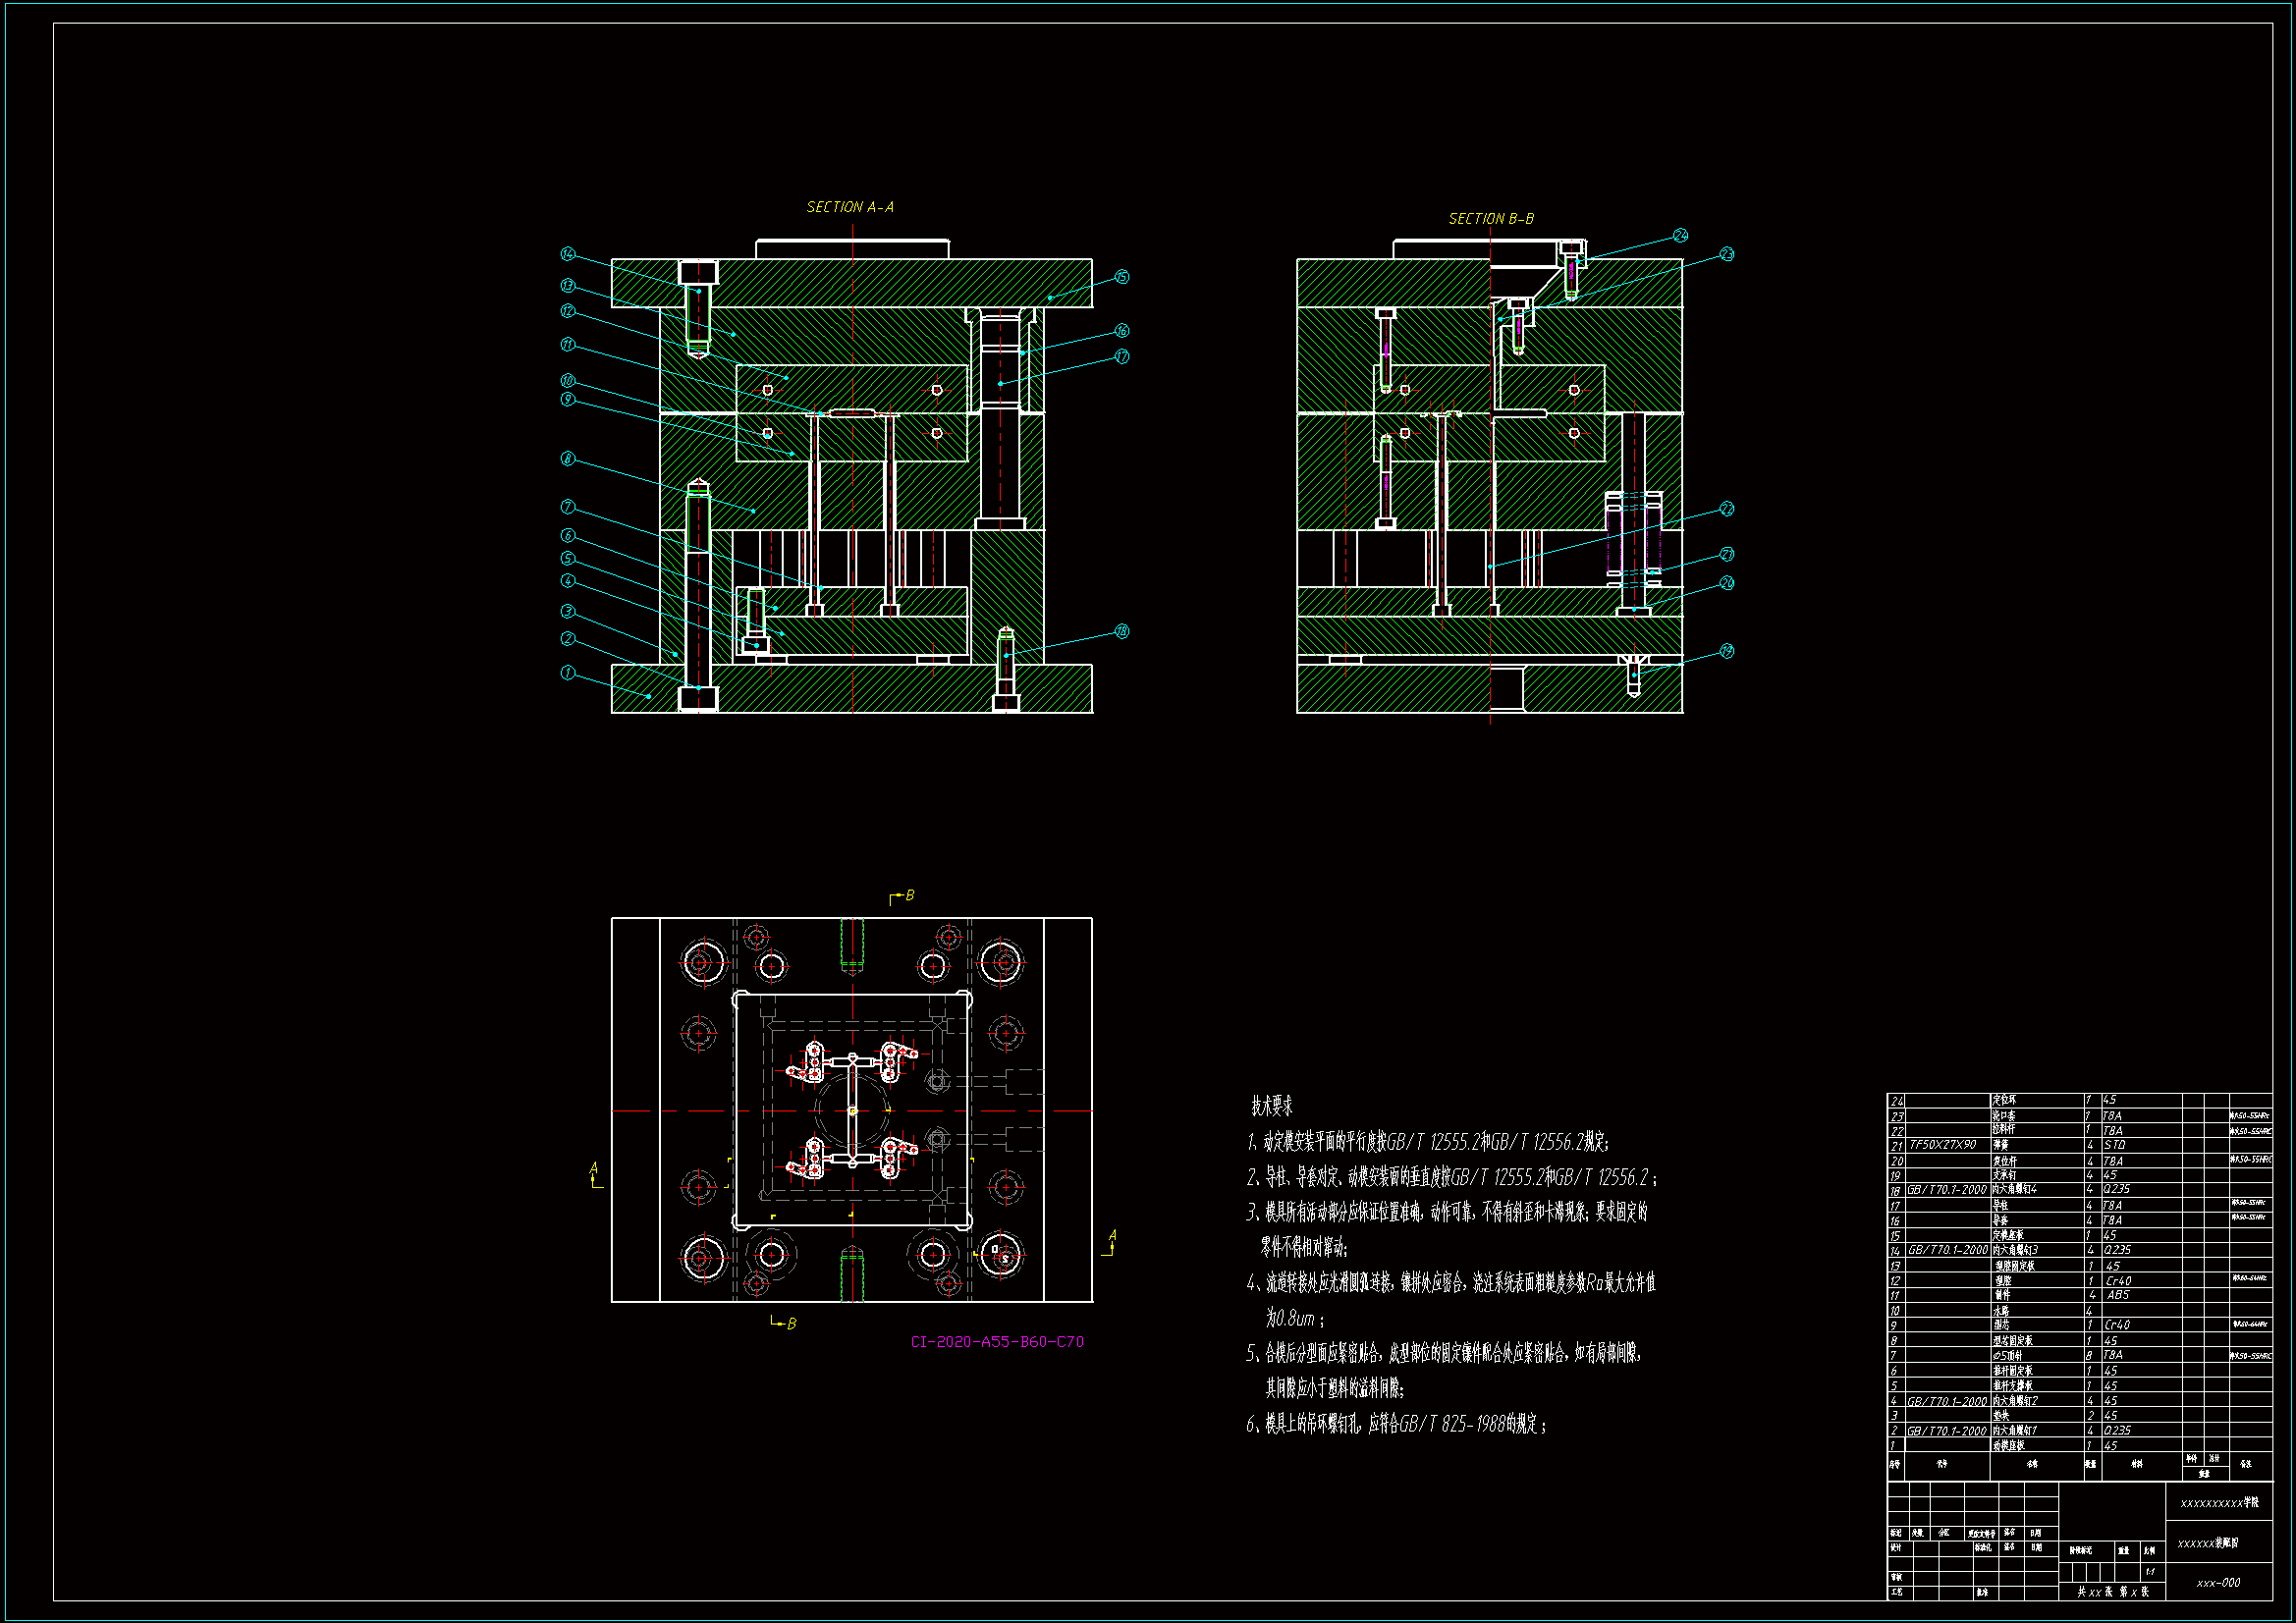Click the 1:1 scale cell in title block
Screen dimensions: 2296x1623
[x=2150, y=1572]
